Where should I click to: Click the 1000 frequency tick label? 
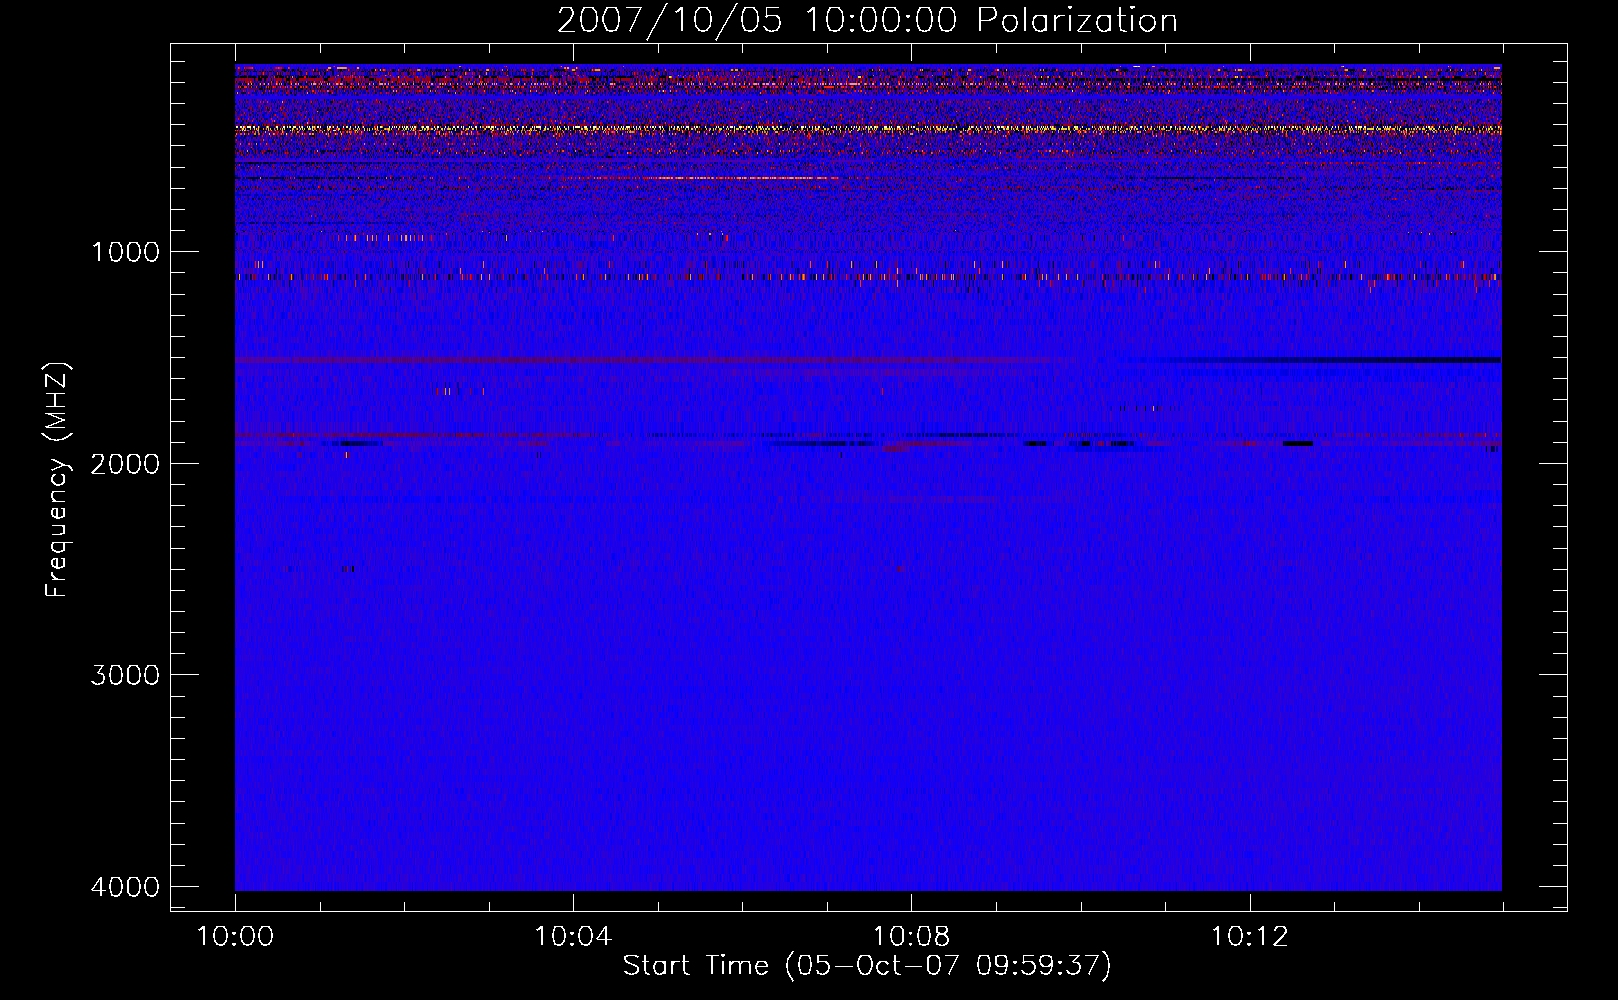pos(125,252)
